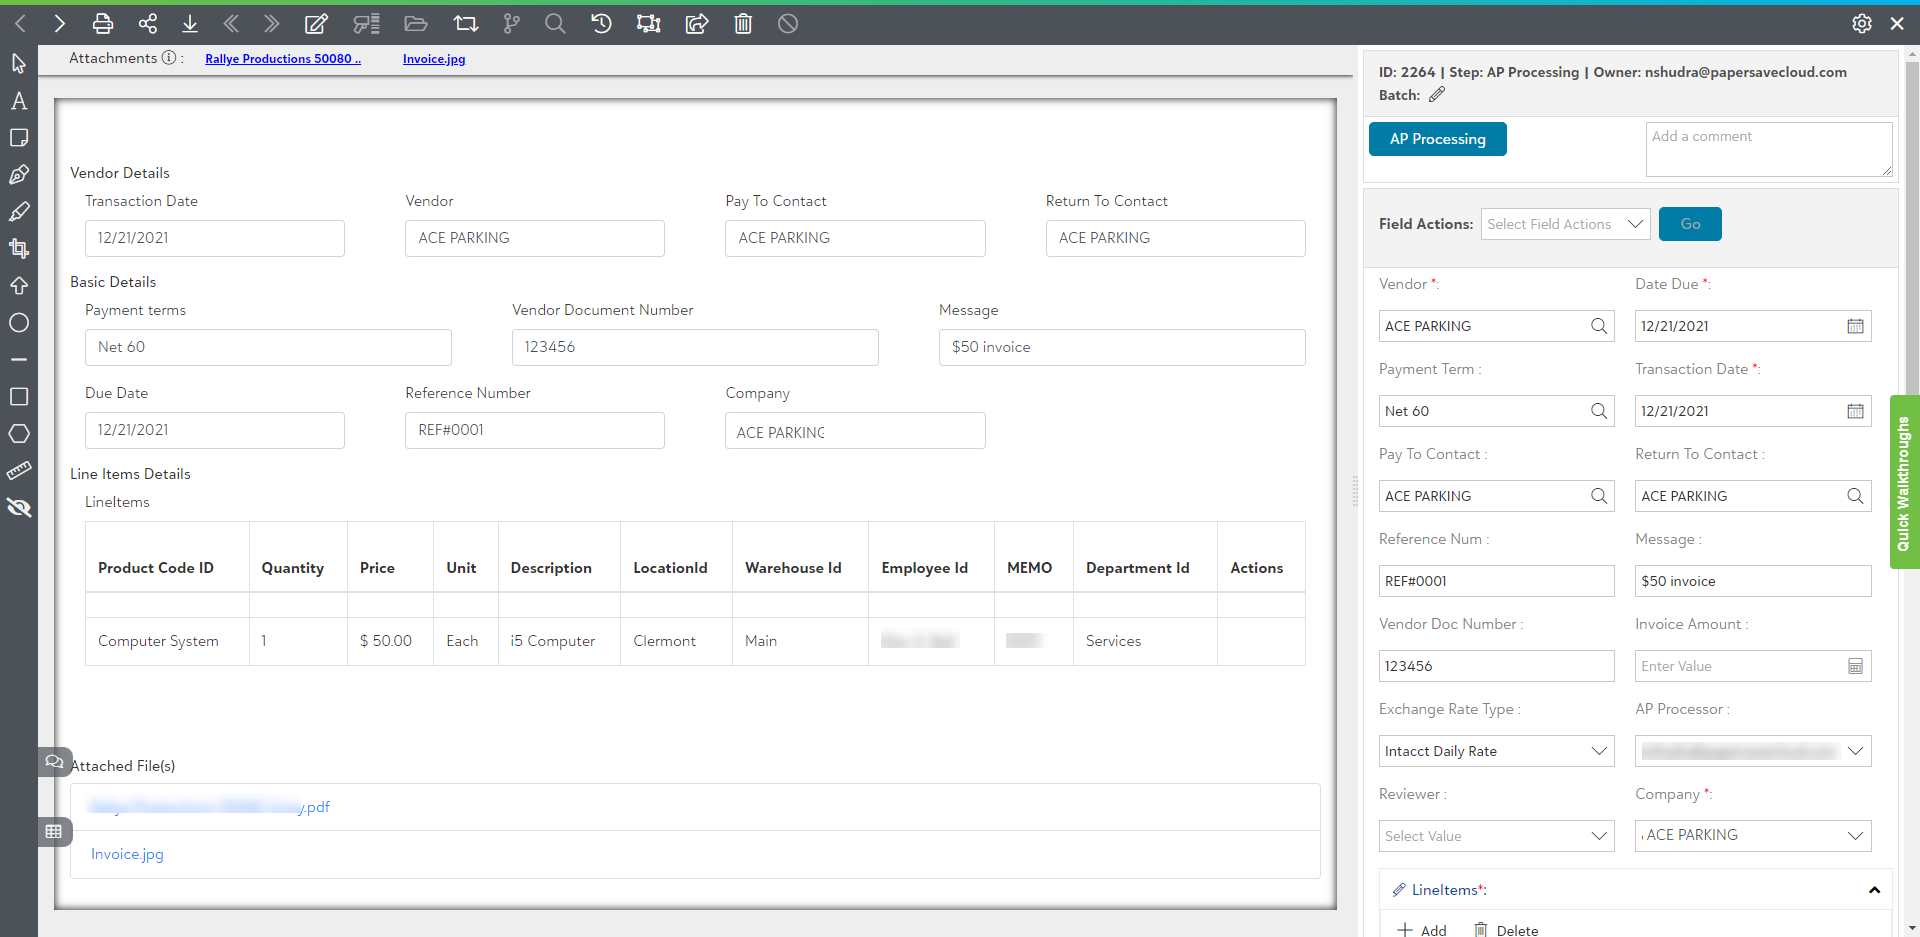Select the ruler measurement tool
1920x937 pixels.
click(19, 471)
